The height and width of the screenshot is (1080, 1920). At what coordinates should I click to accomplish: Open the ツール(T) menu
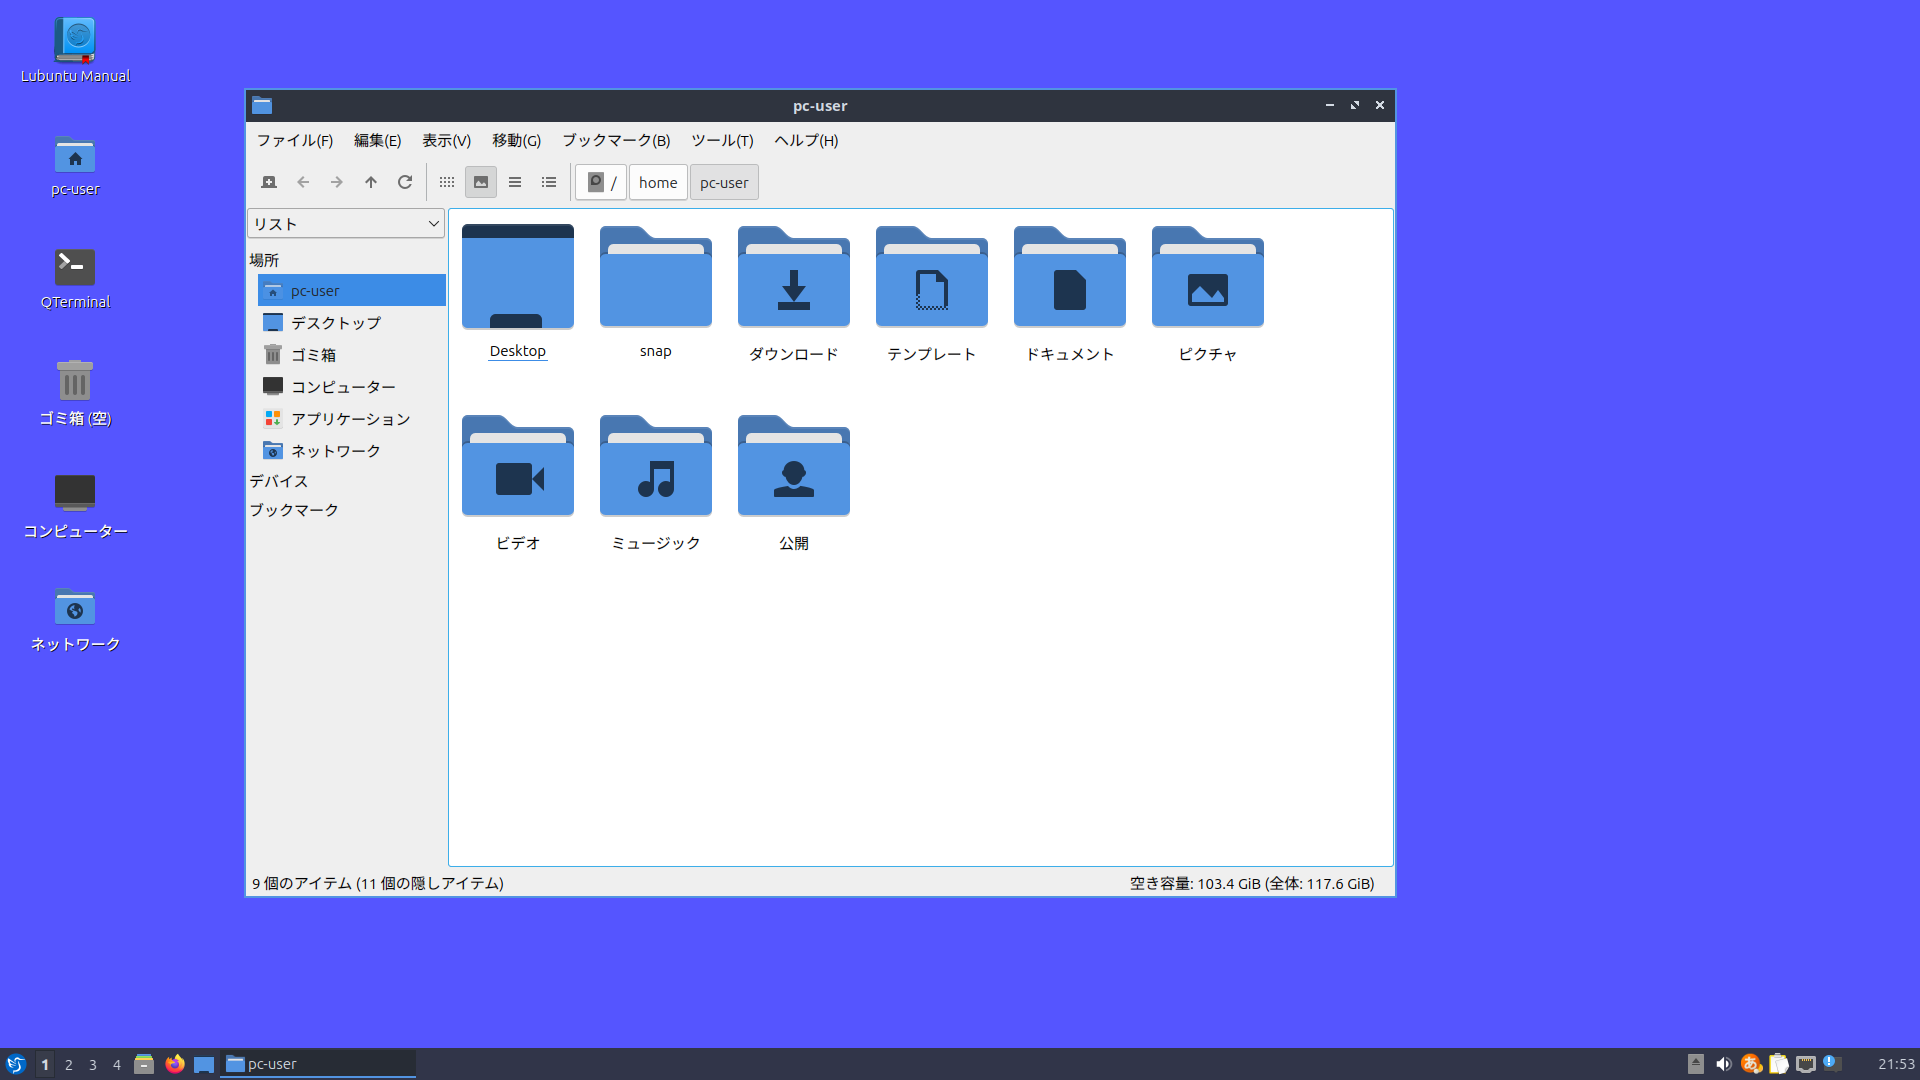tap(722, 140)
